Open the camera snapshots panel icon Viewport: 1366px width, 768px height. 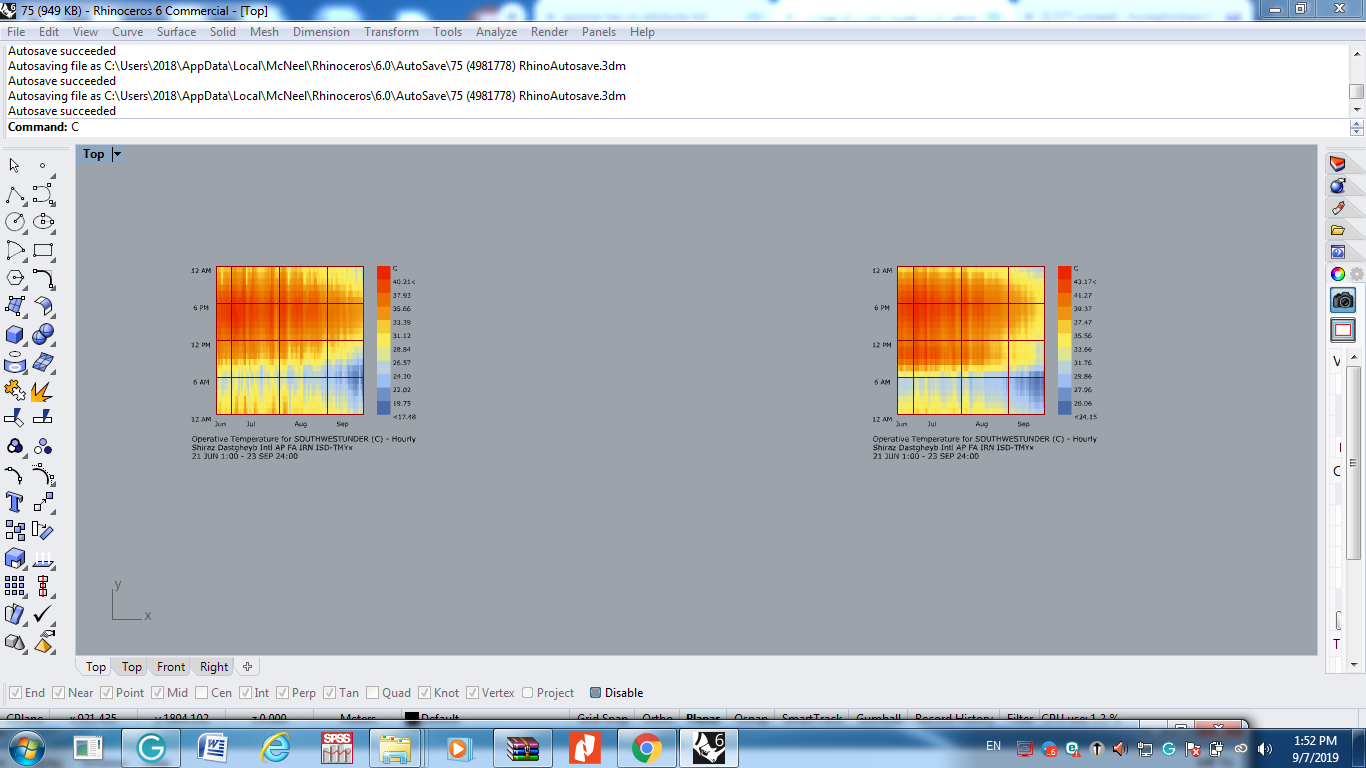click(x=1342, y=300)
